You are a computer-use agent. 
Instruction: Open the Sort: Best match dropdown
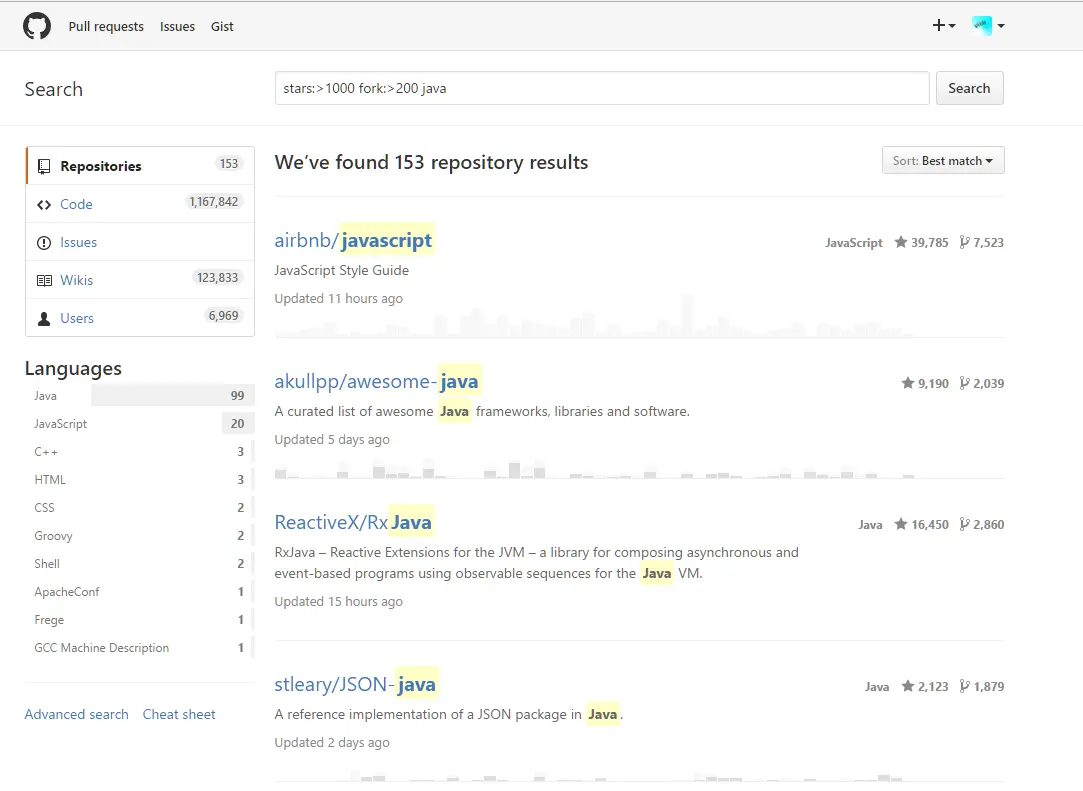click(943, 160)
